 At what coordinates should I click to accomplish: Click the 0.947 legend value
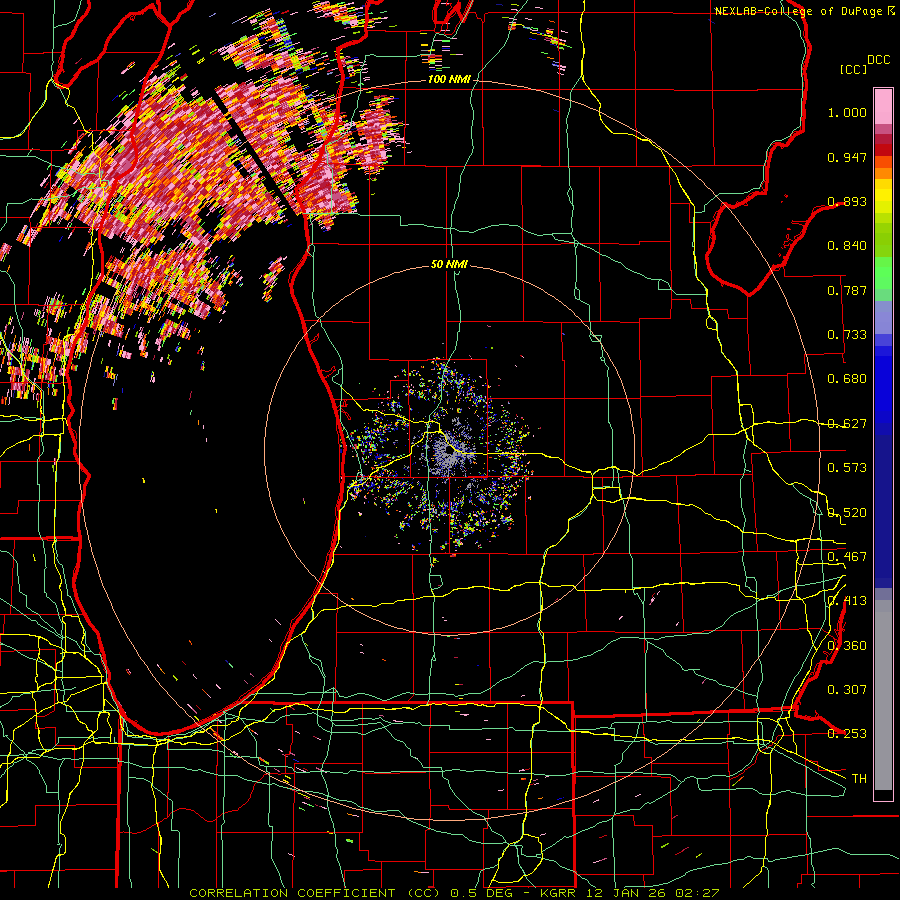[x=847, y=157]
